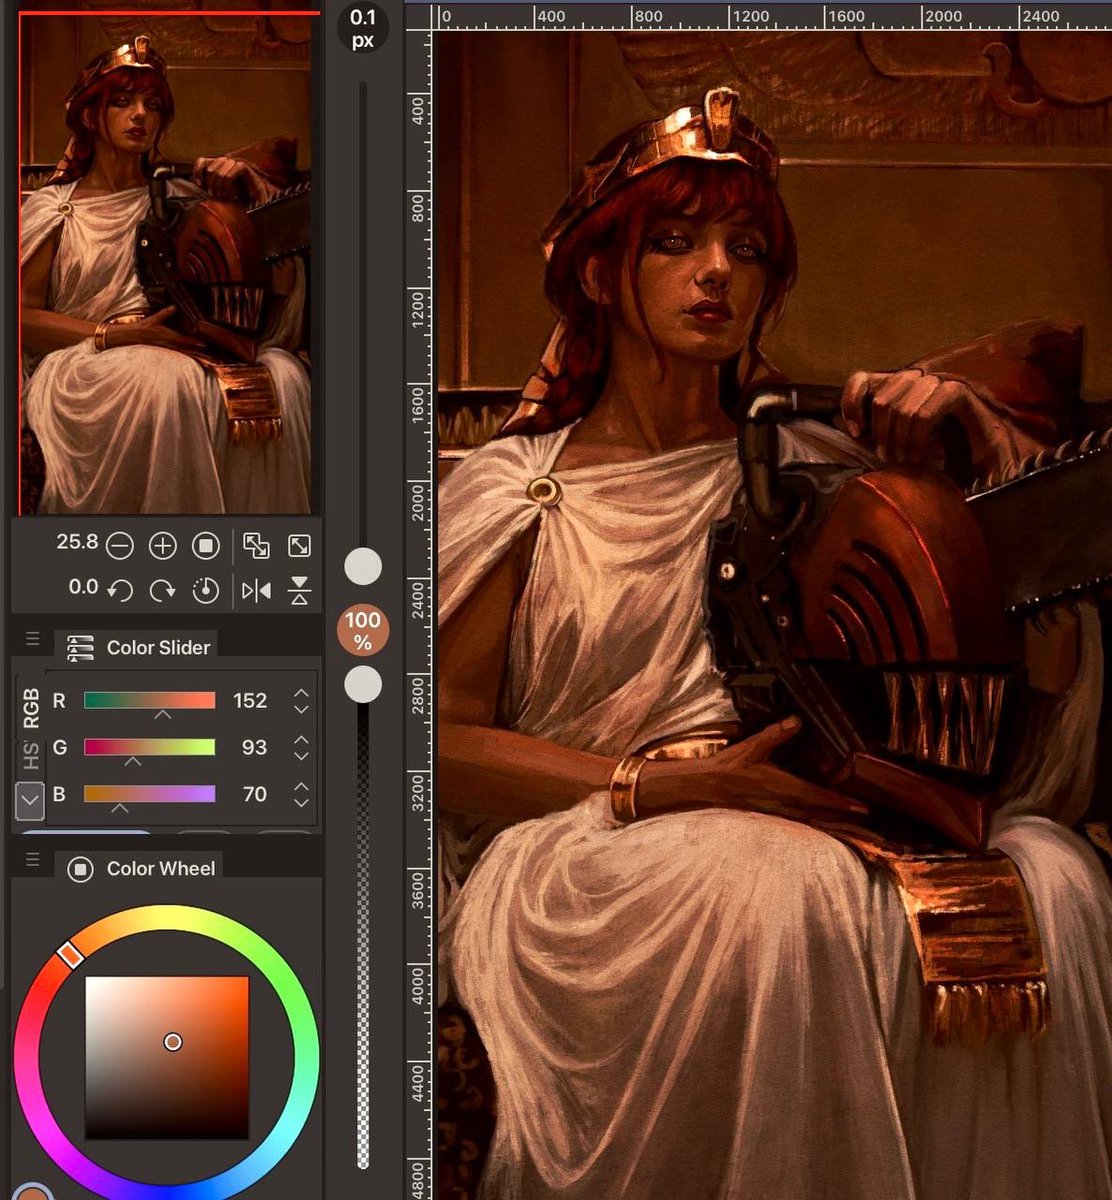
Task: Click the red channel color slider
Action: 150,700
